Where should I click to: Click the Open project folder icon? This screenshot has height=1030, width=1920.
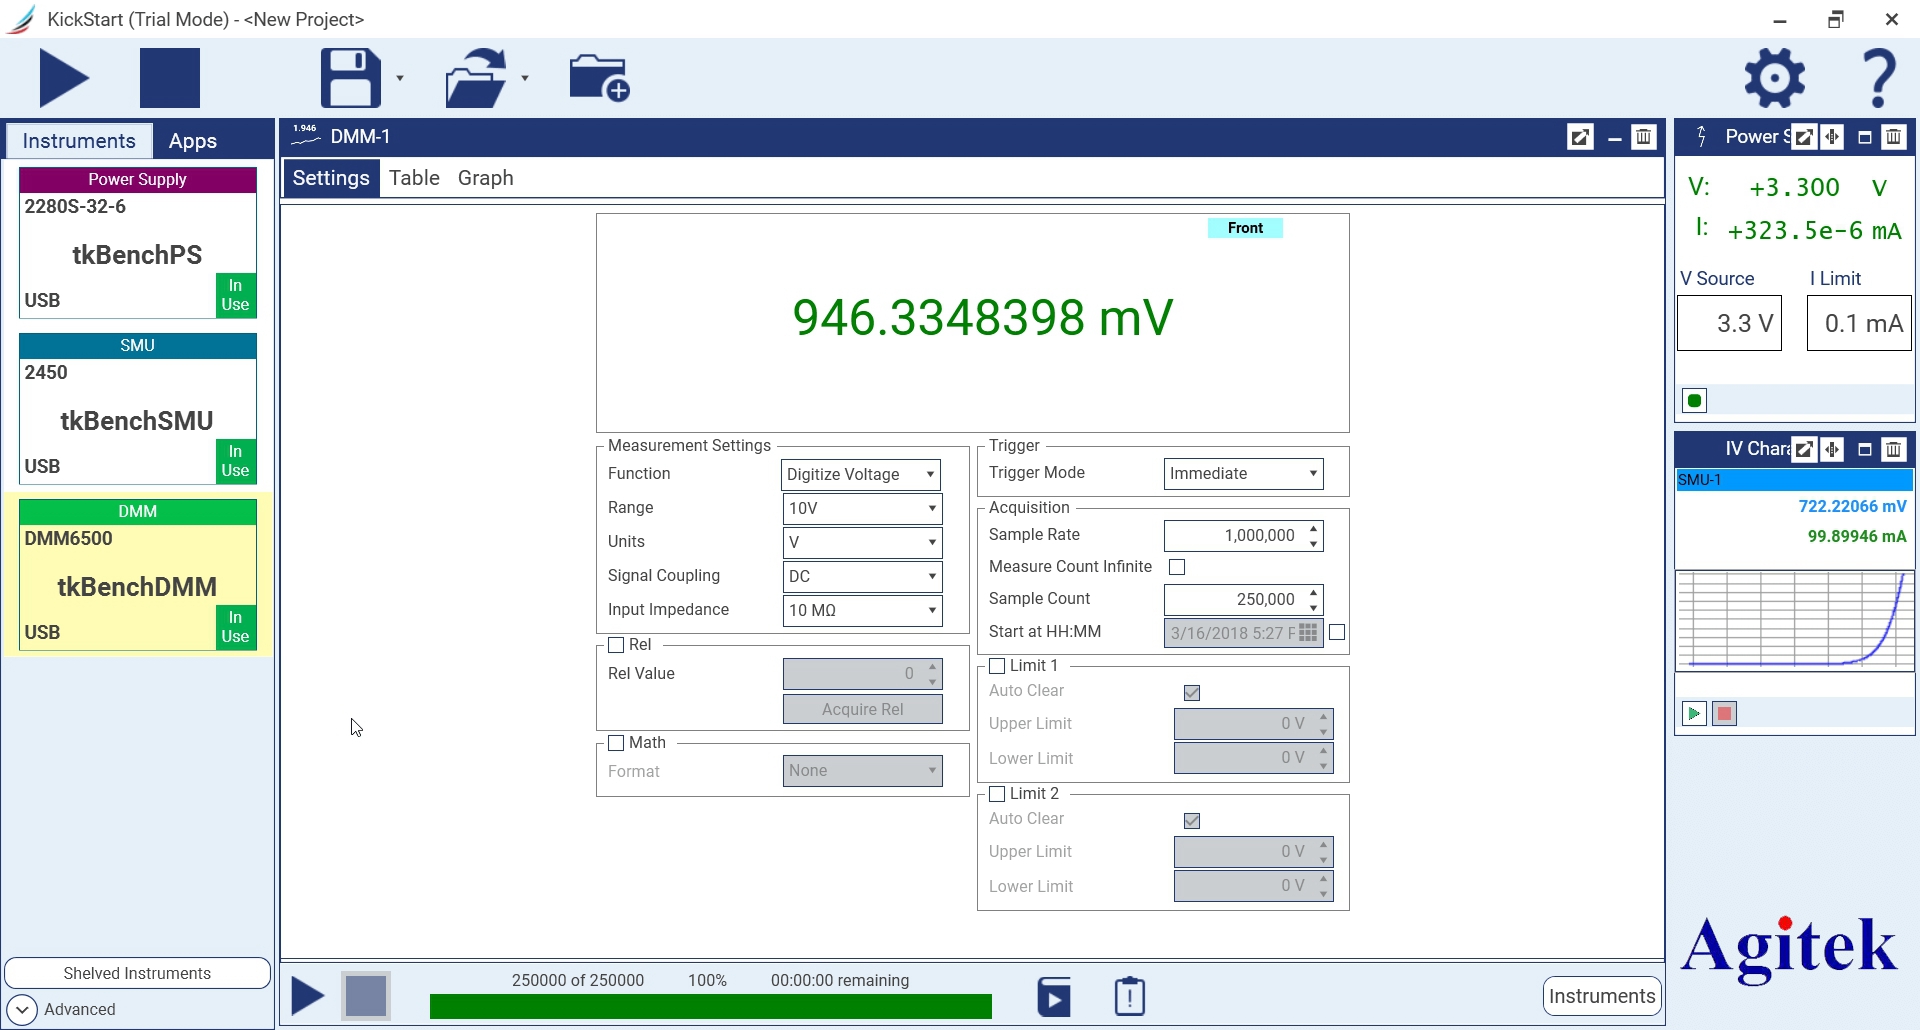476,78
